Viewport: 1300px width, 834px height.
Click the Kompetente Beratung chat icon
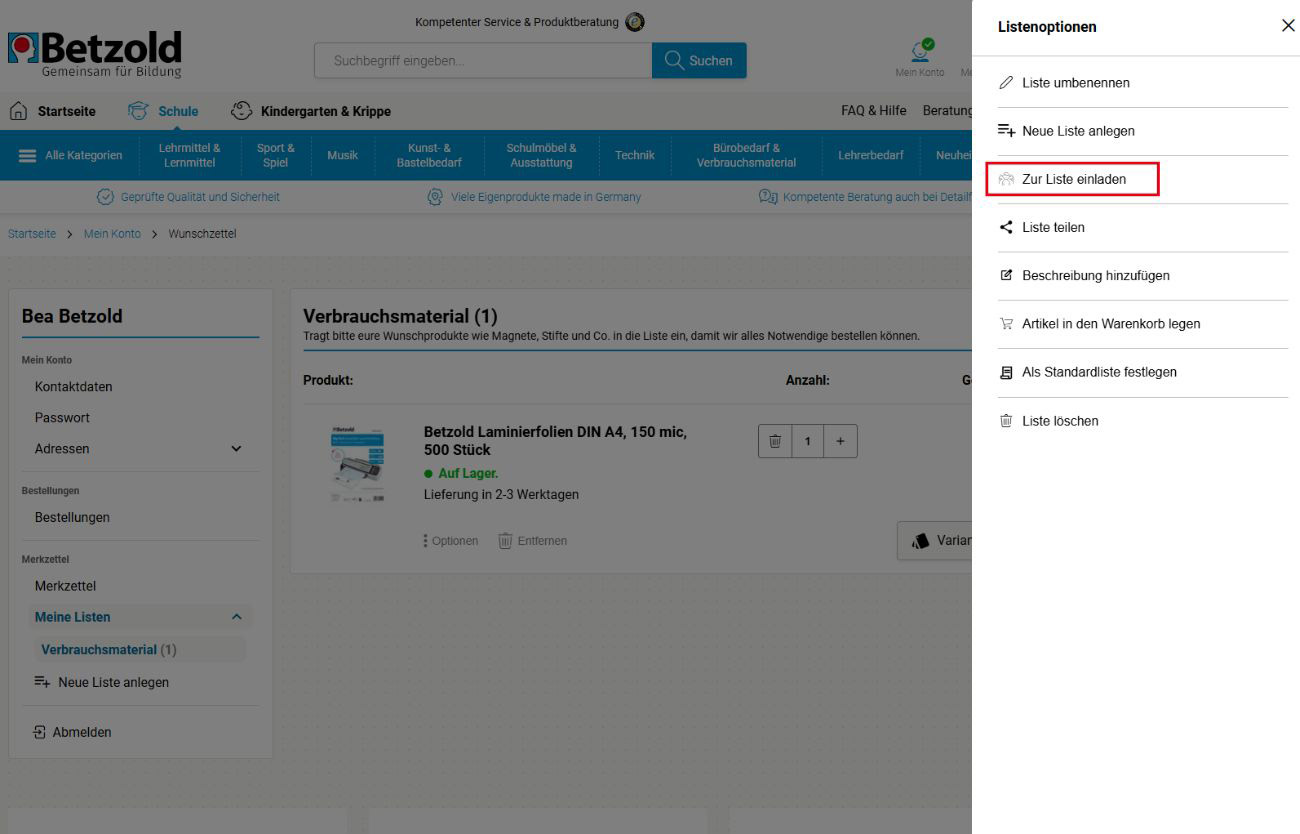point(768,197)
